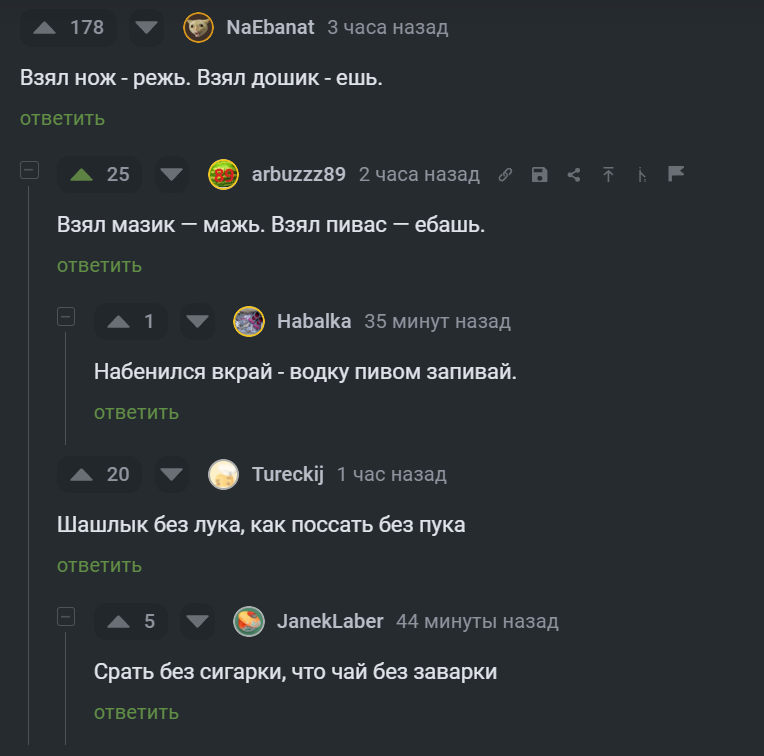Open Tureckij's profile via username
The height and width of the screenshot is (756, 764).
pos(288,474)
